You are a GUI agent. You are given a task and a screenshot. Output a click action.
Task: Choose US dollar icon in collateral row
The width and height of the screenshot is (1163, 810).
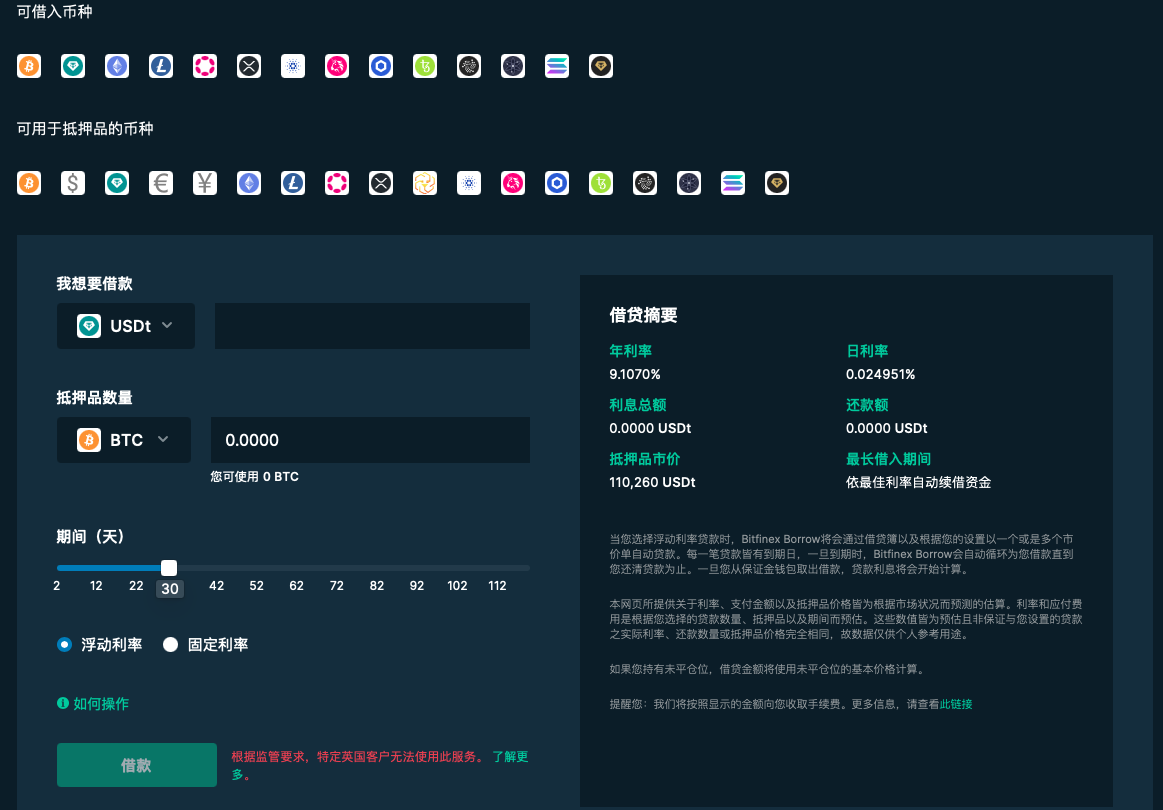(x=73, y=182)
